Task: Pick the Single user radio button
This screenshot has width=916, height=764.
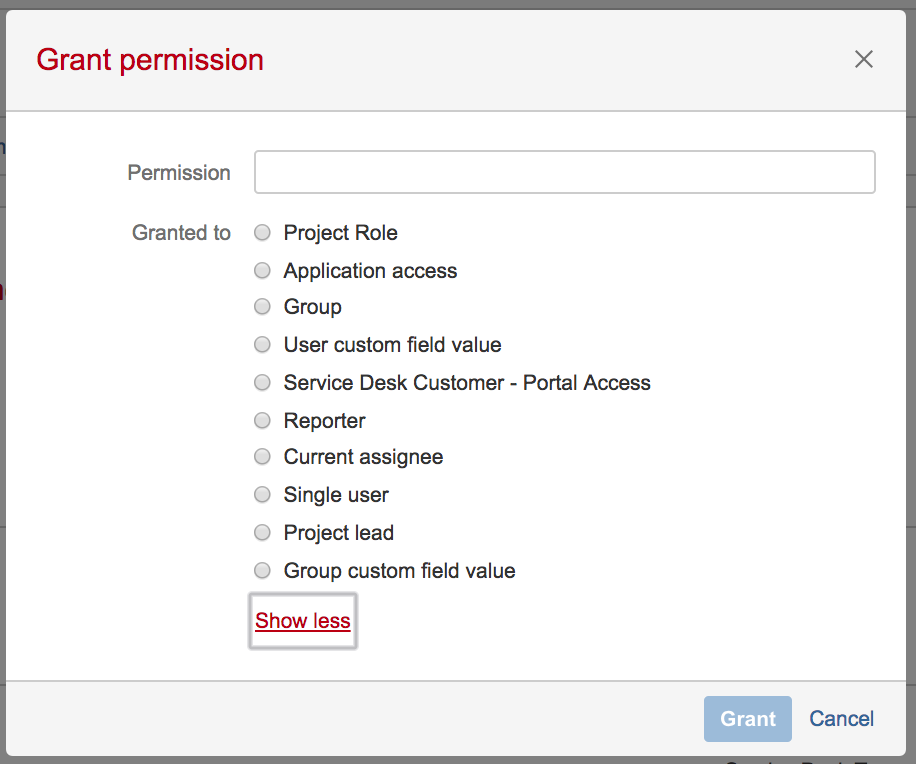Action: click(x=262, y=495)
